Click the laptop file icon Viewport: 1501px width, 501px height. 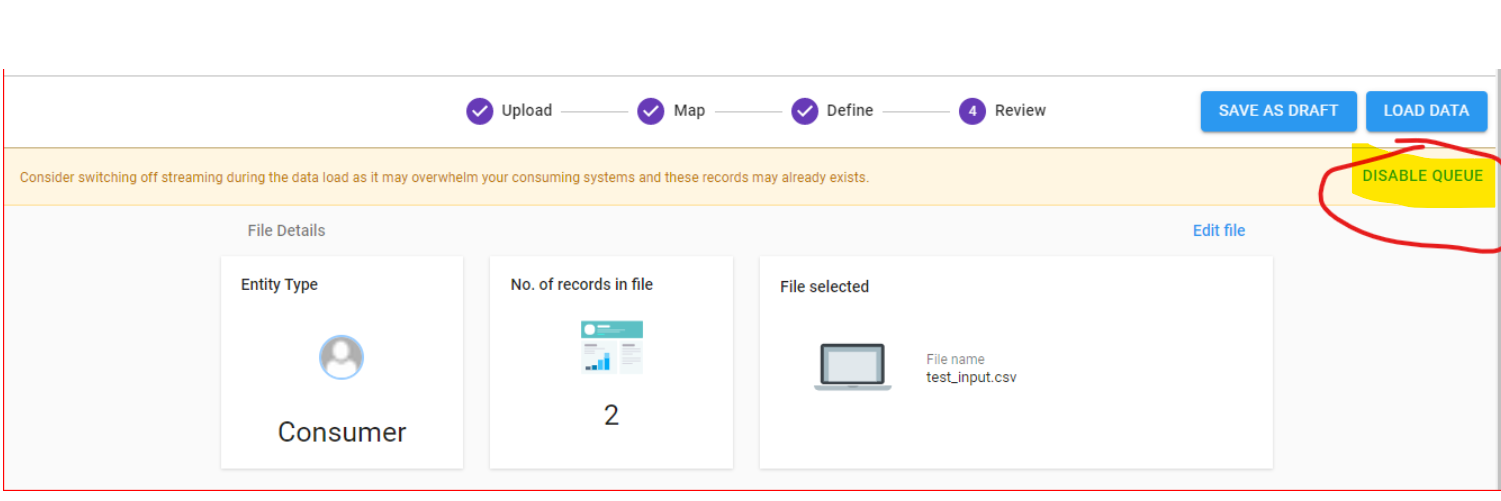[x=852, y=366]
